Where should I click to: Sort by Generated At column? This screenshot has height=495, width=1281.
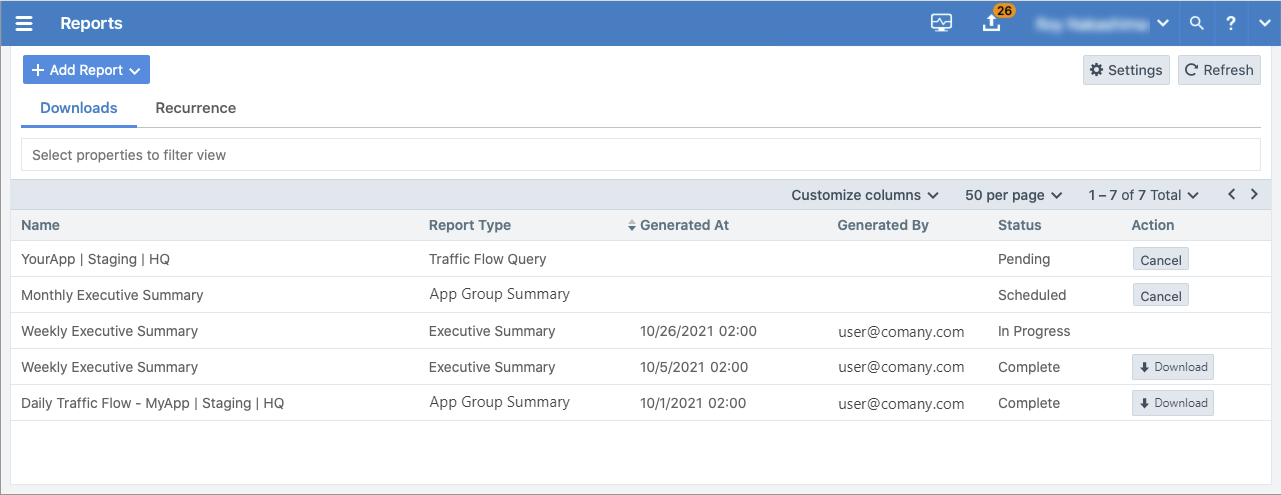(x=678, y=225)
